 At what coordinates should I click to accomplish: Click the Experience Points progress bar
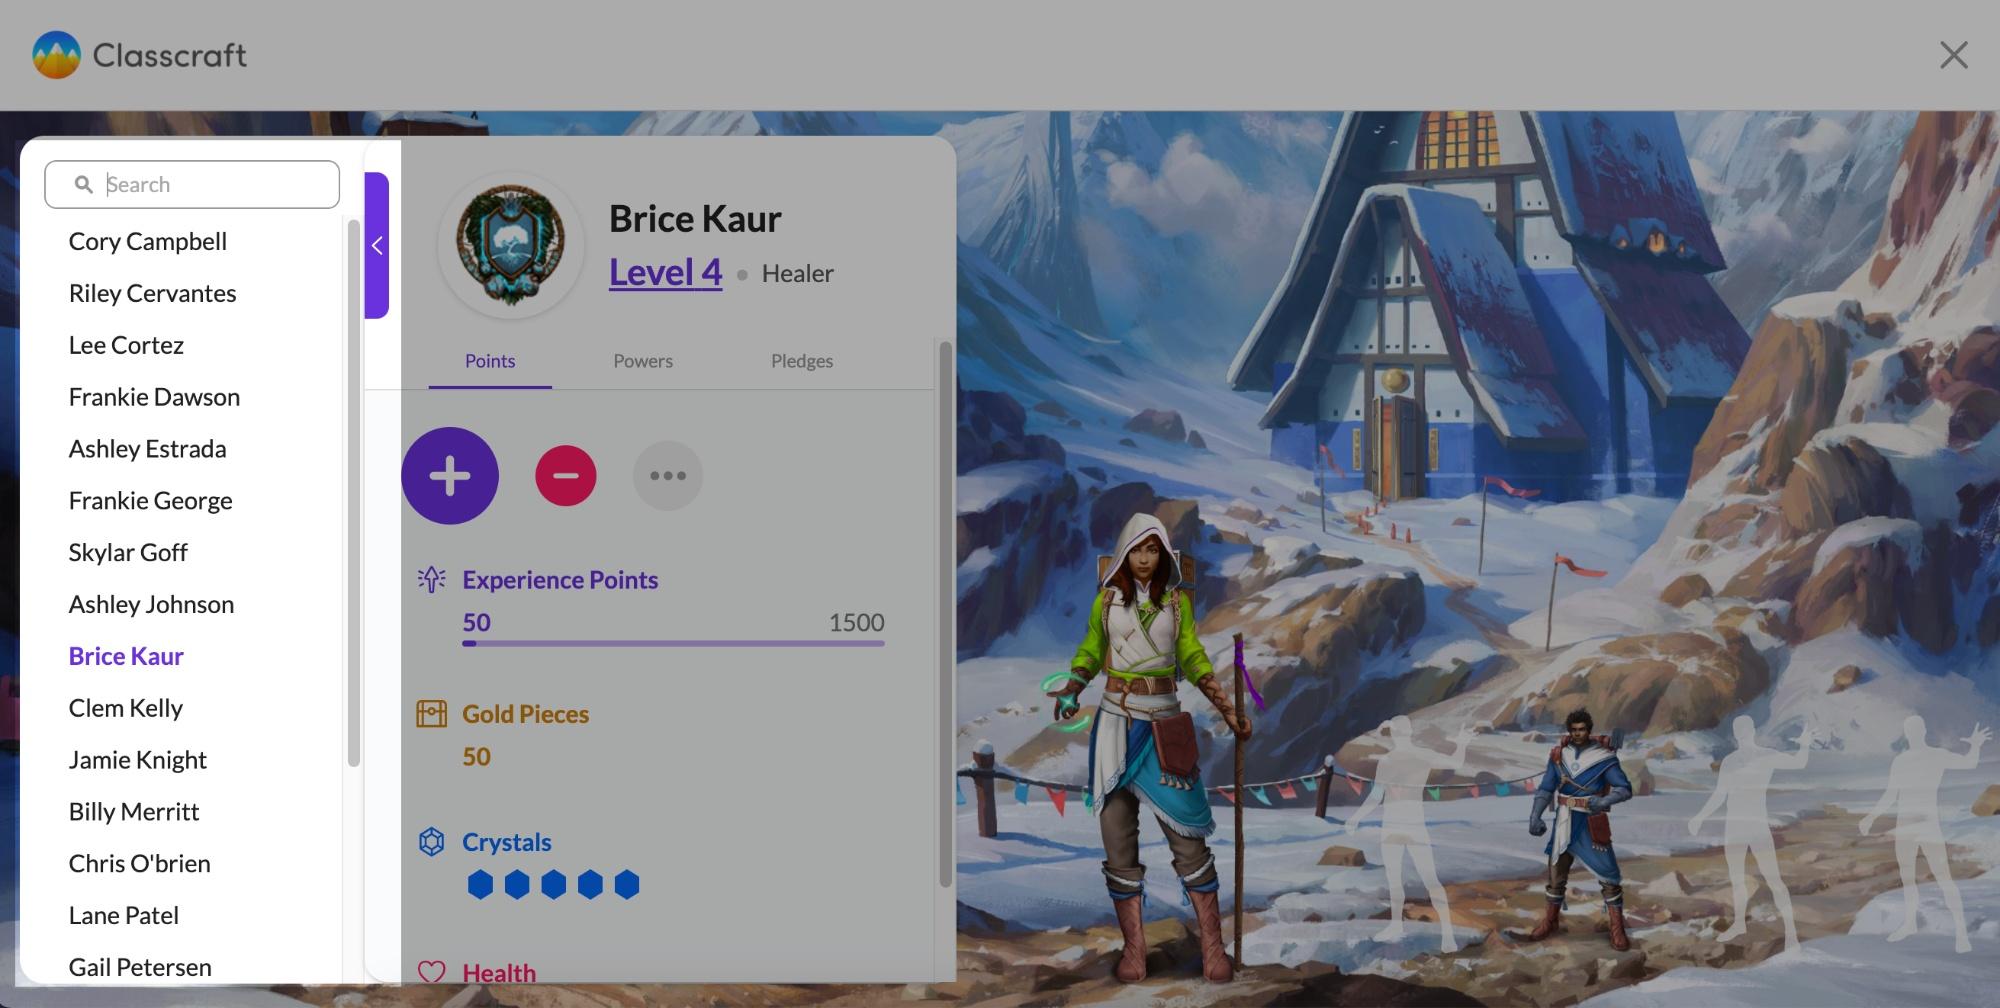click(673, 644)
